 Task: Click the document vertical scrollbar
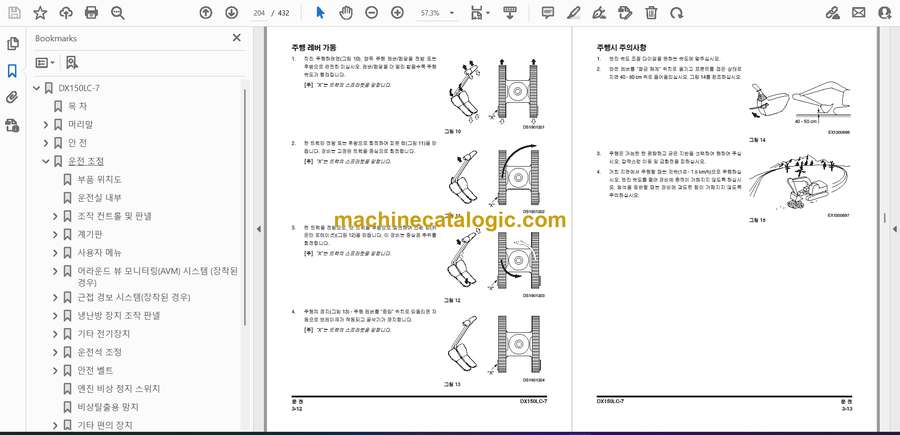(x=885, y=218)
